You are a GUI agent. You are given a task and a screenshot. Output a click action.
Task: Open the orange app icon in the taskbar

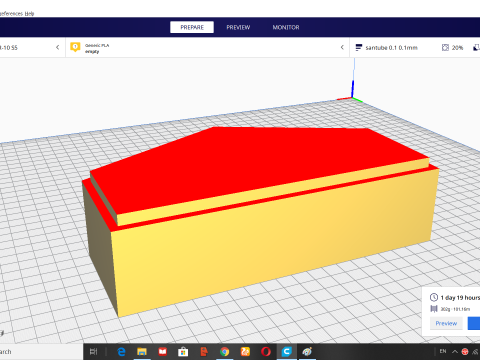[x=245, y=352]
